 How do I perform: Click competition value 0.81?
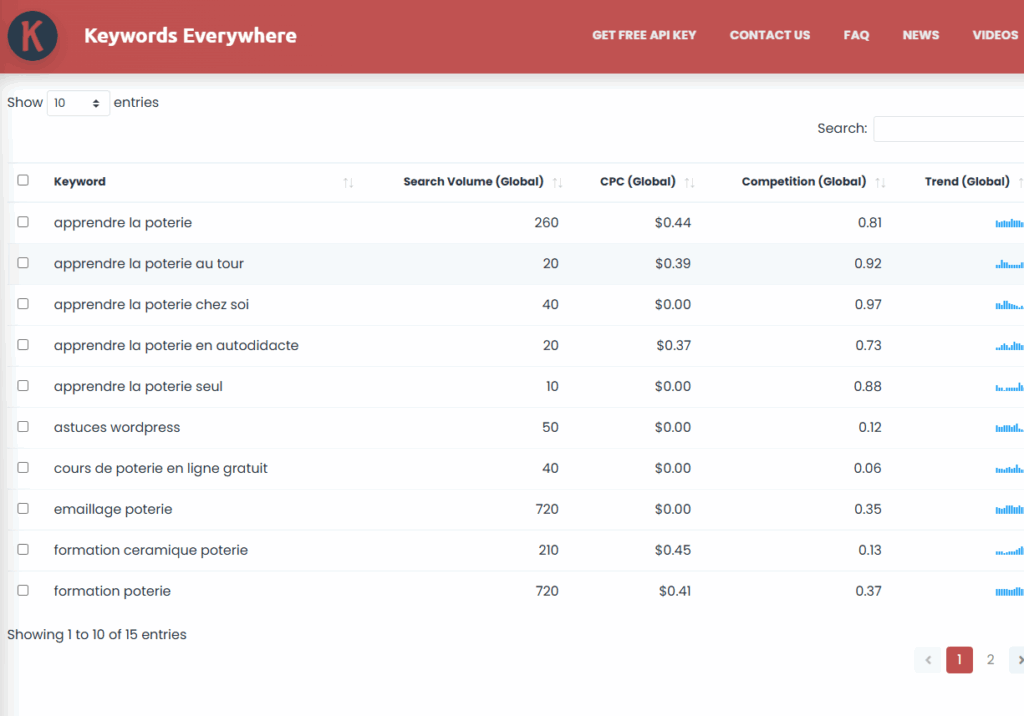870,223
